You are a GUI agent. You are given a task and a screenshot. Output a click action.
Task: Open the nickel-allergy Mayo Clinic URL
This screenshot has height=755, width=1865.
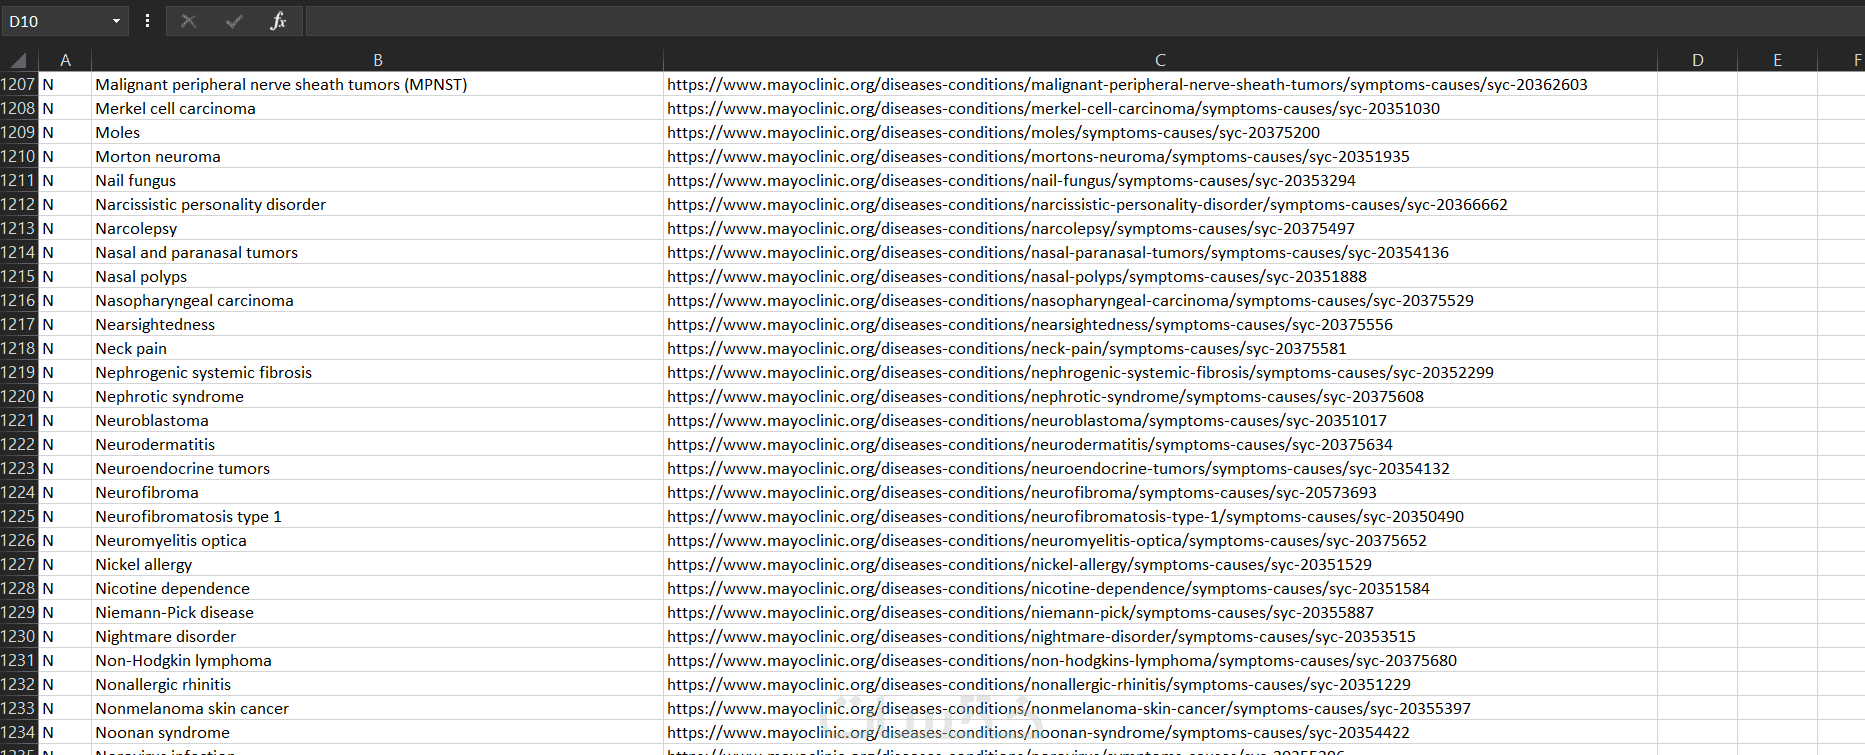pyautogui.click(x=1019, y=564)
